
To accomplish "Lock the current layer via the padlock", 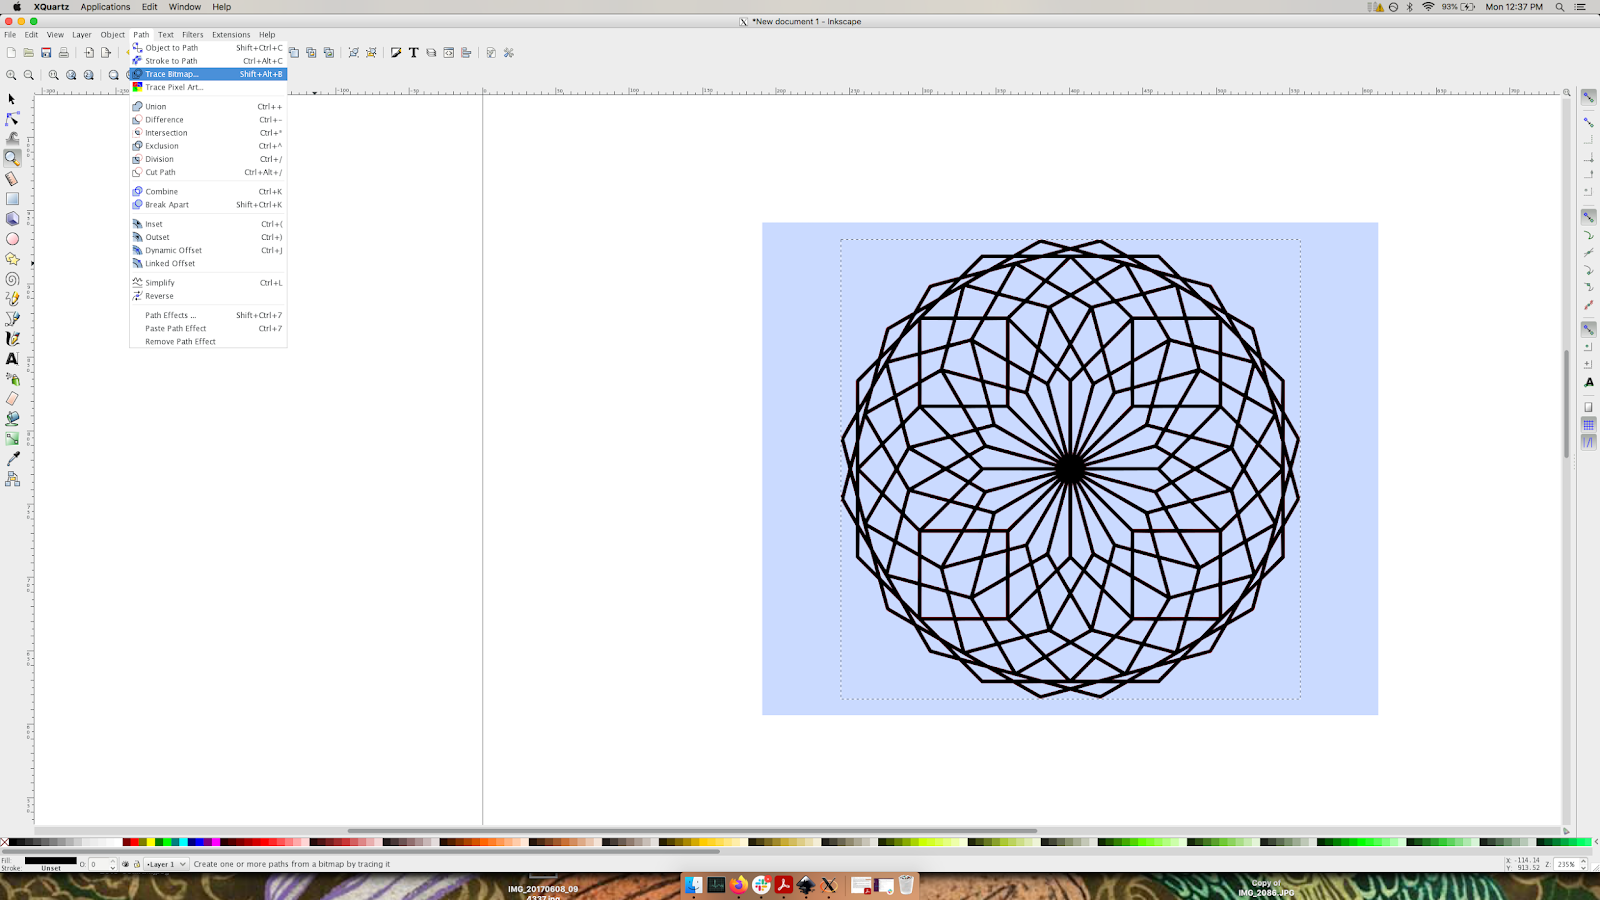I will tap(137, 863).
